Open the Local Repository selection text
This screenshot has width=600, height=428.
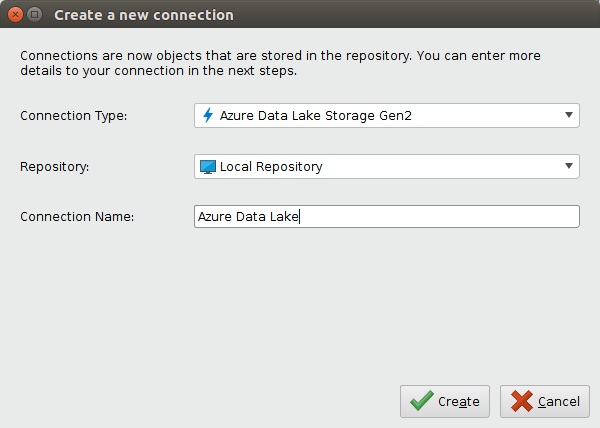(x=271, y=167)
